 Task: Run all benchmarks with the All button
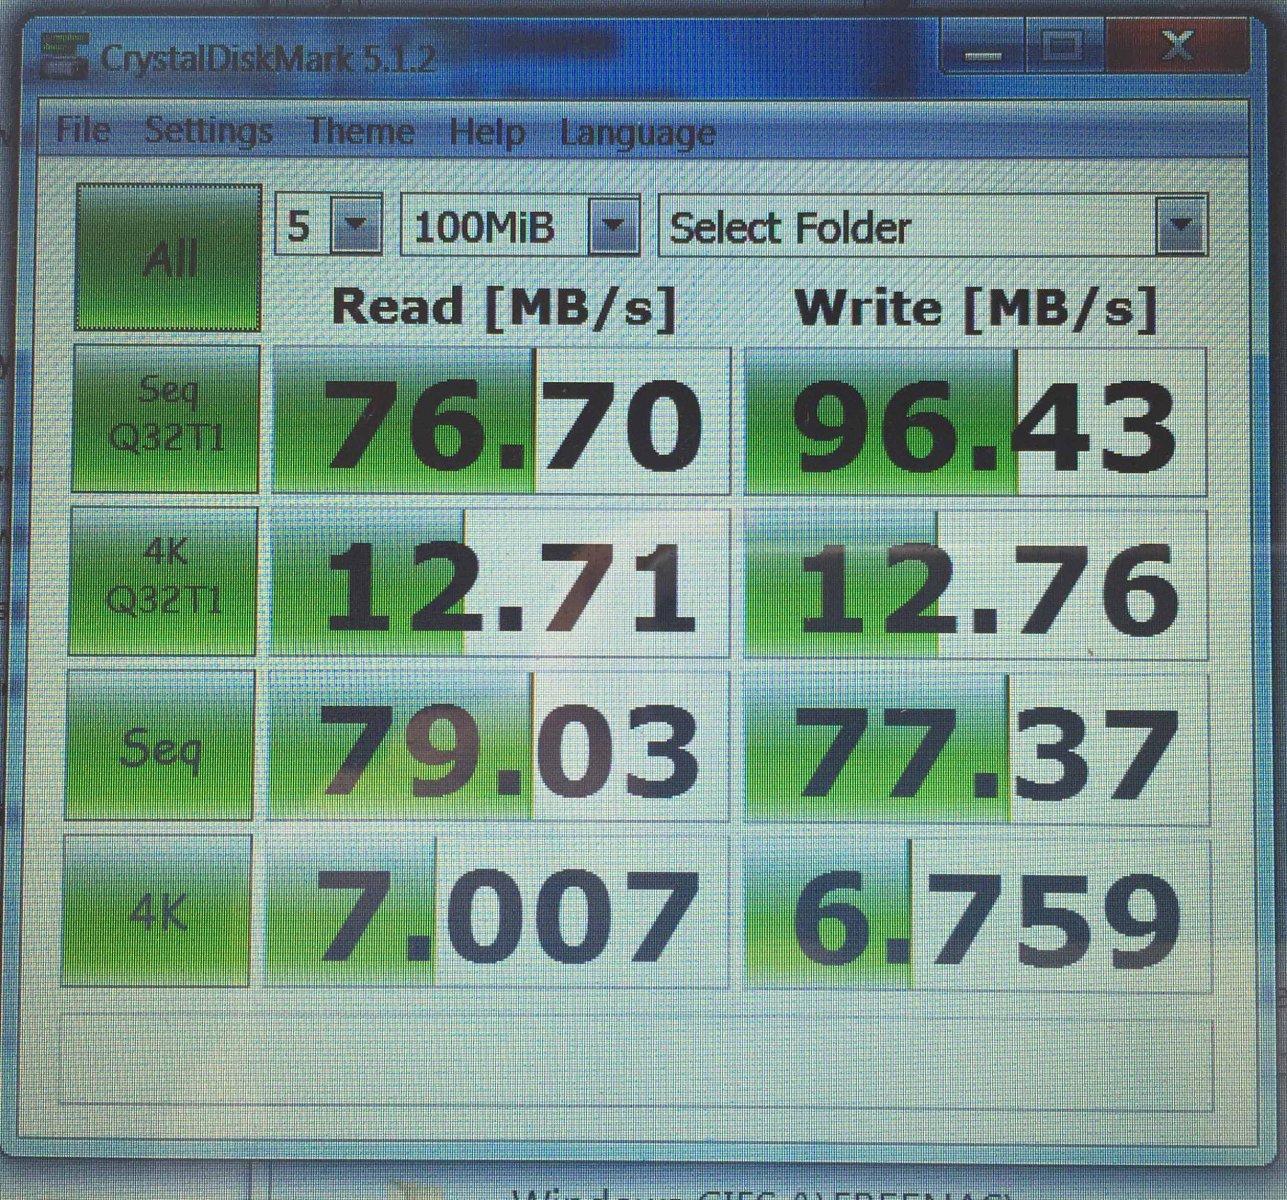(168, 258)
